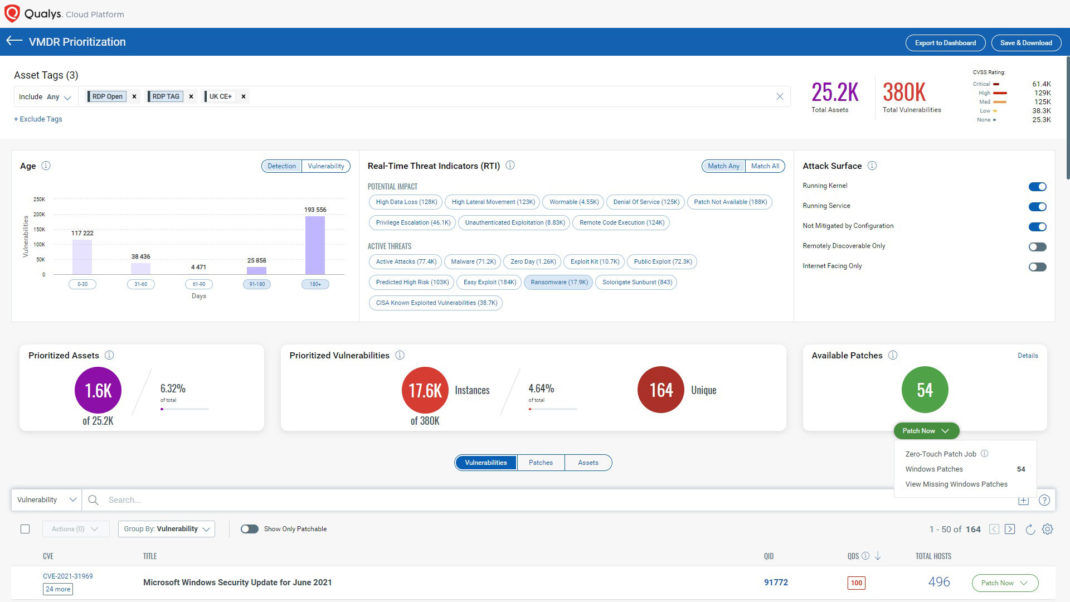Toggle Running Kernel switch
Image resolution: width=1070 pixels, height=602 pixels.
coord(1037,186)
